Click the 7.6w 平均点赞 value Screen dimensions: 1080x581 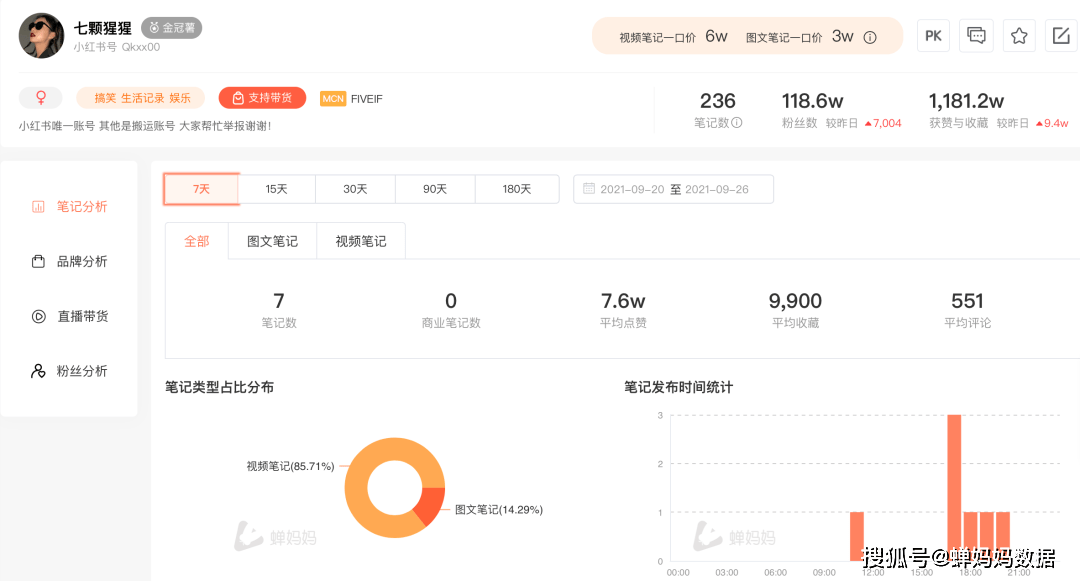pyautogui.click(x=623, y=301)
